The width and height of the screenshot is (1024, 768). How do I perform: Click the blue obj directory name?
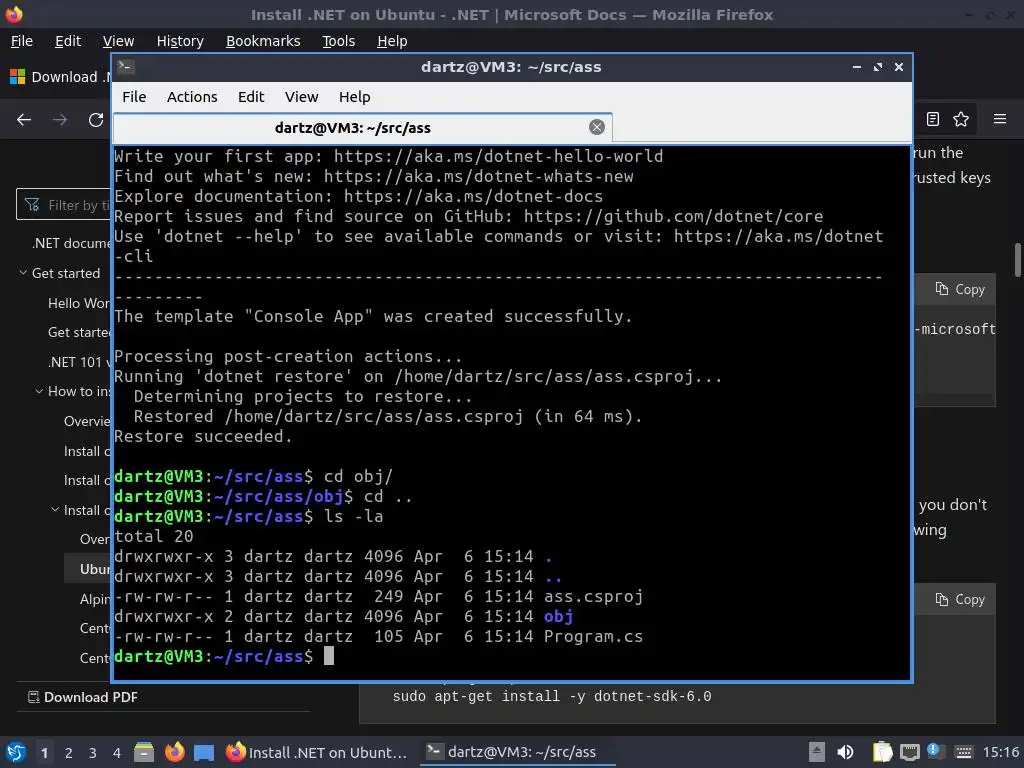[x=558, y=616]
